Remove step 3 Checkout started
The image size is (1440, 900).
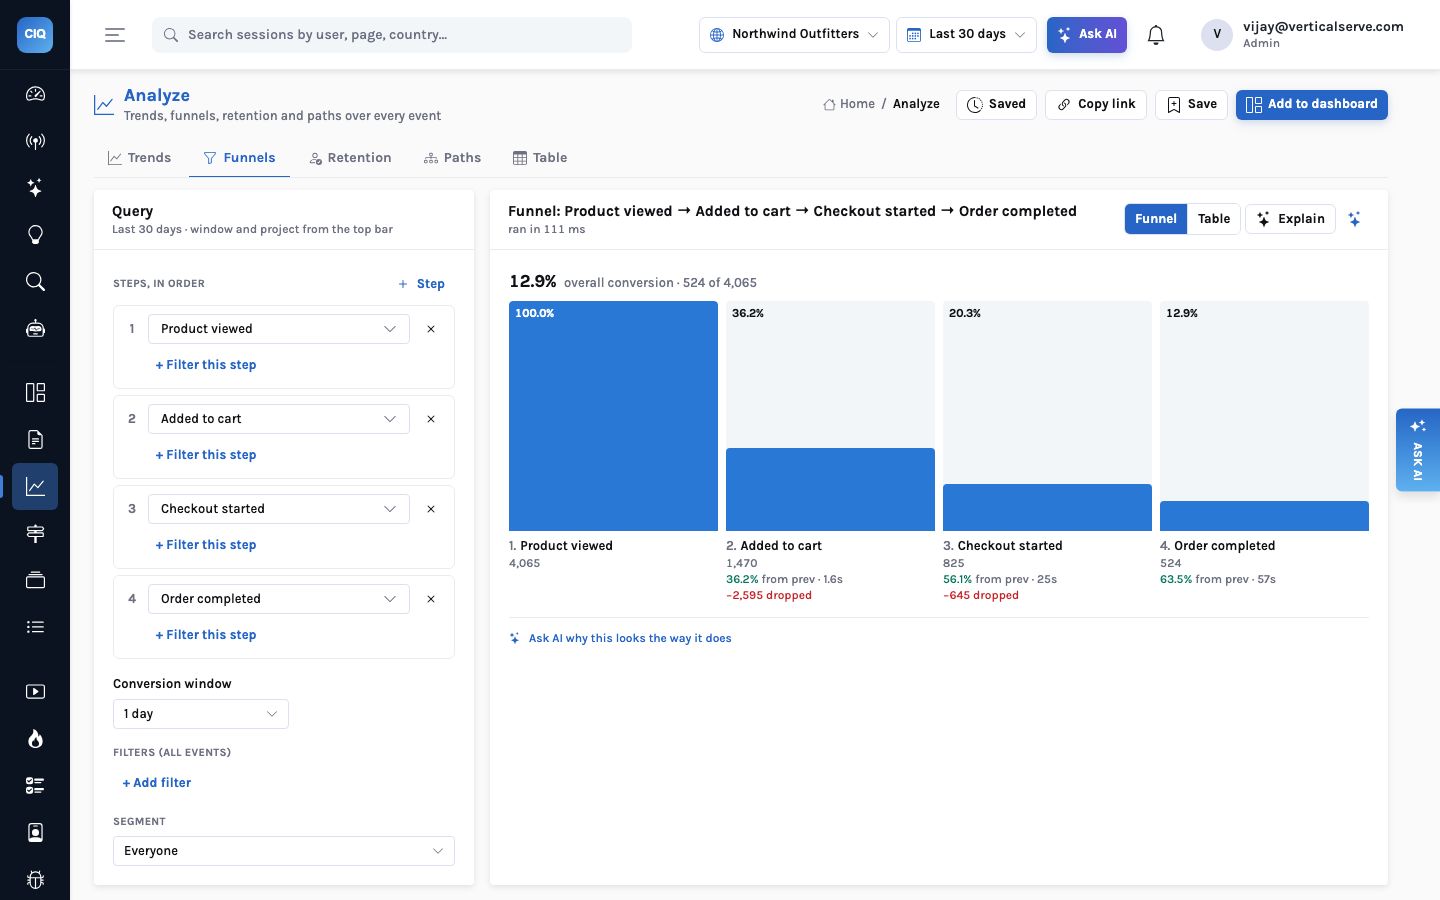click(431, 509)
